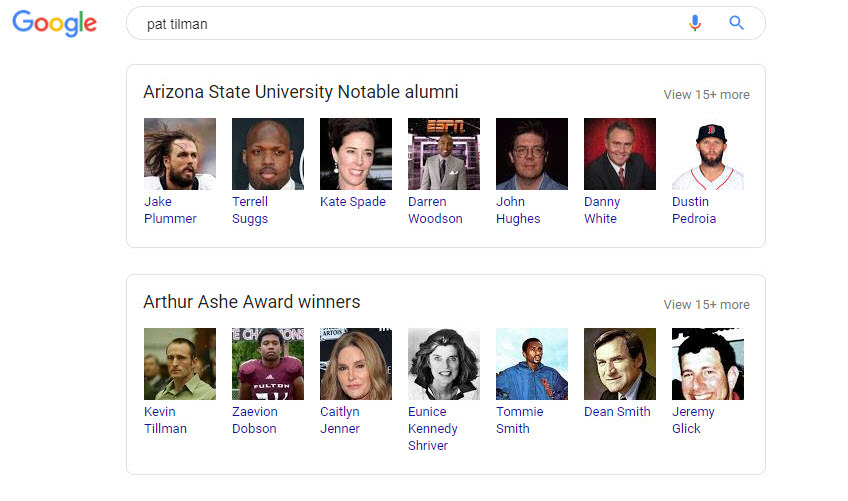The width and height of the screenshot is (848, 501).
Task: Click the Google logo
Action: click(x=54, y=23)
